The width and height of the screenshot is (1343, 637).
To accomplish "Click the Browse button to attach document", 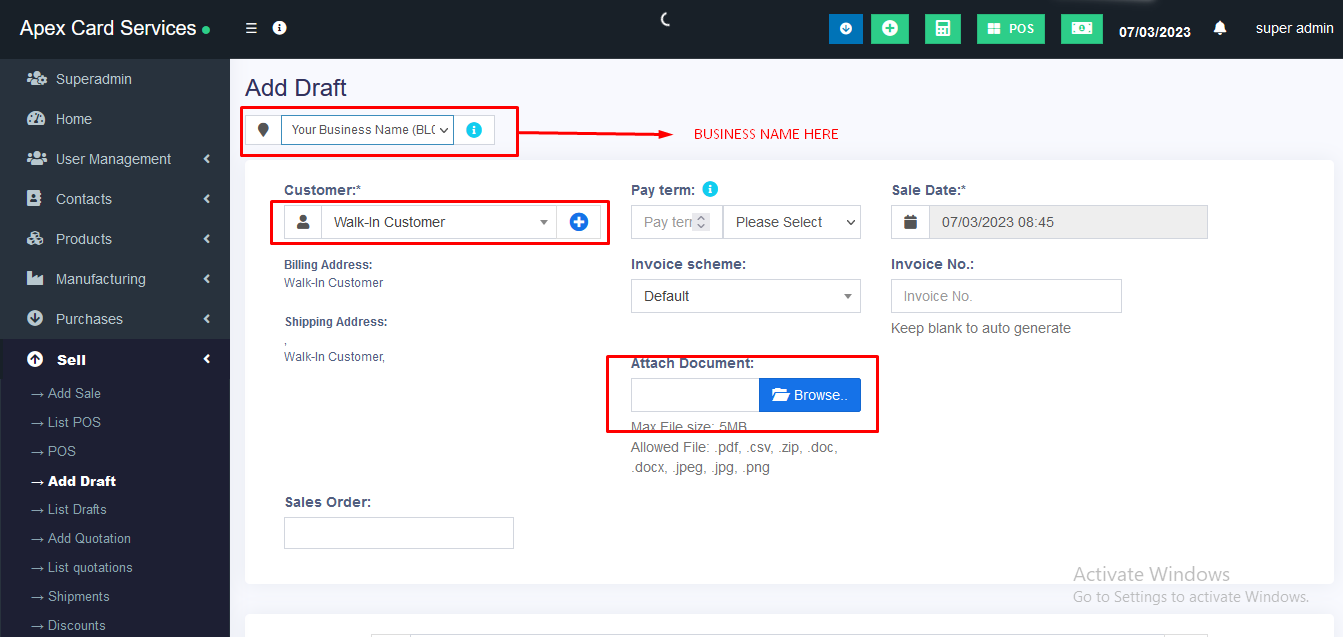I will 809,395.
